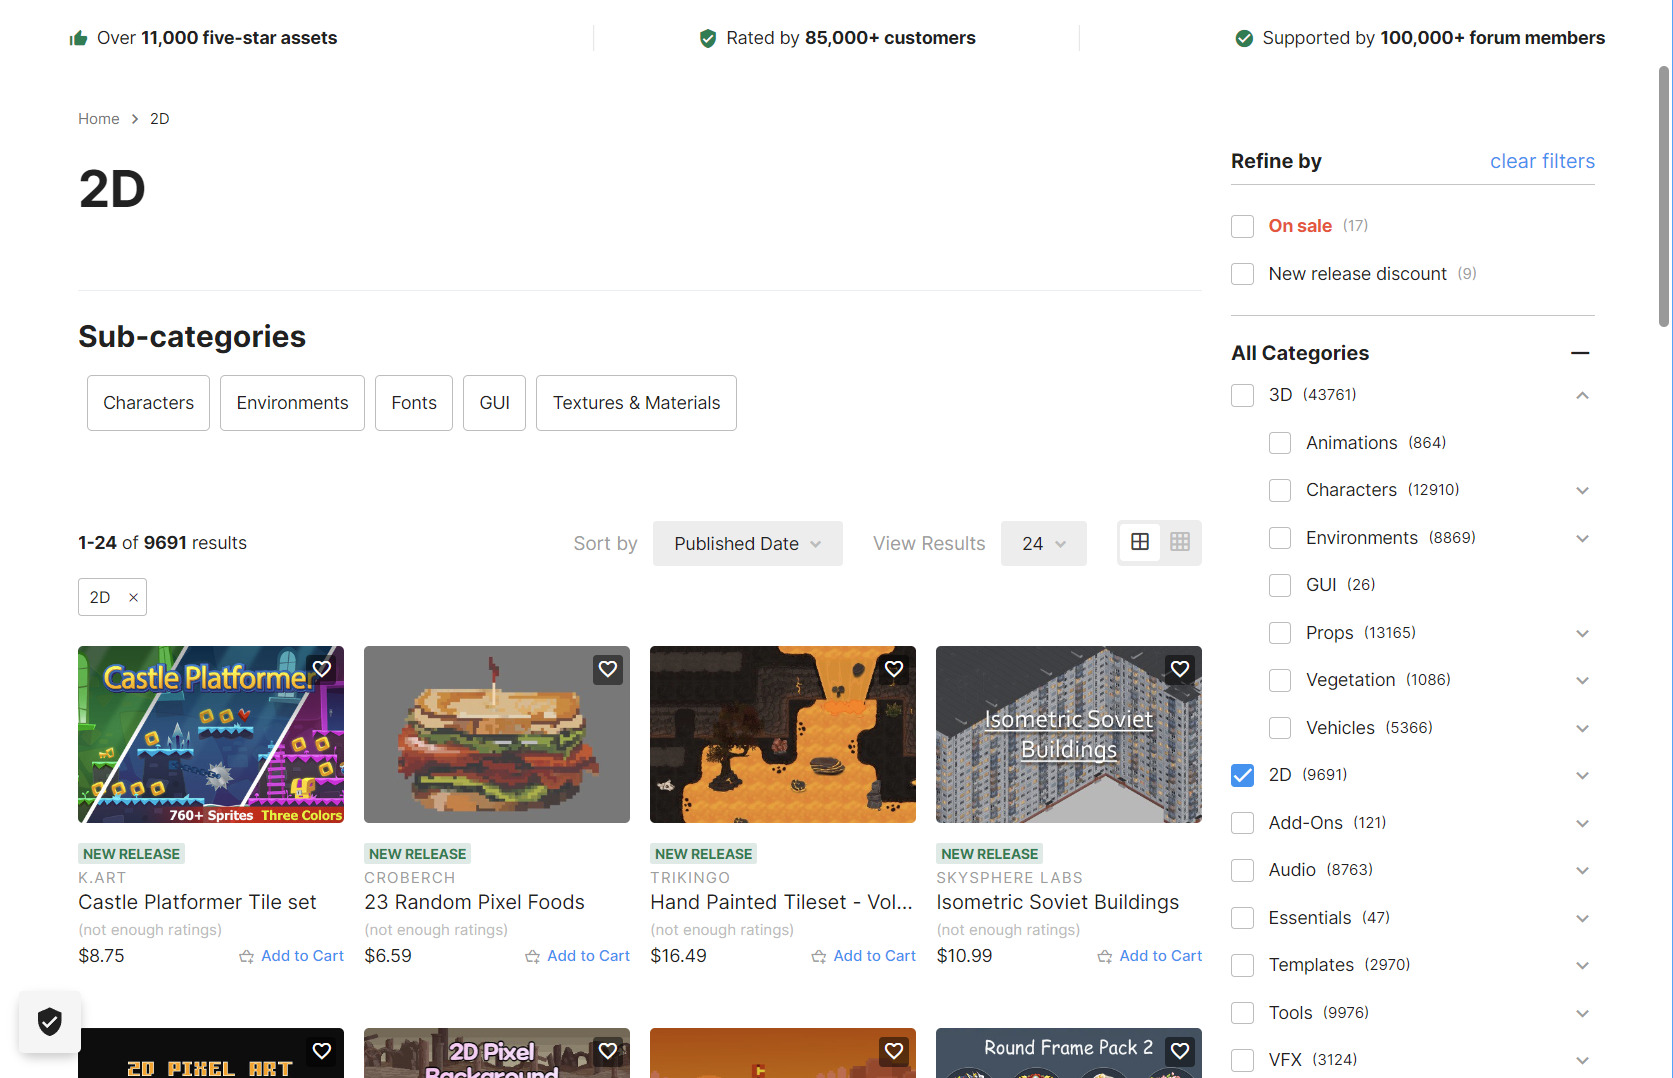Favorite the 2D Pixel Background asset heart
Screen dimensions: 1673x1078
(608, 1051)
